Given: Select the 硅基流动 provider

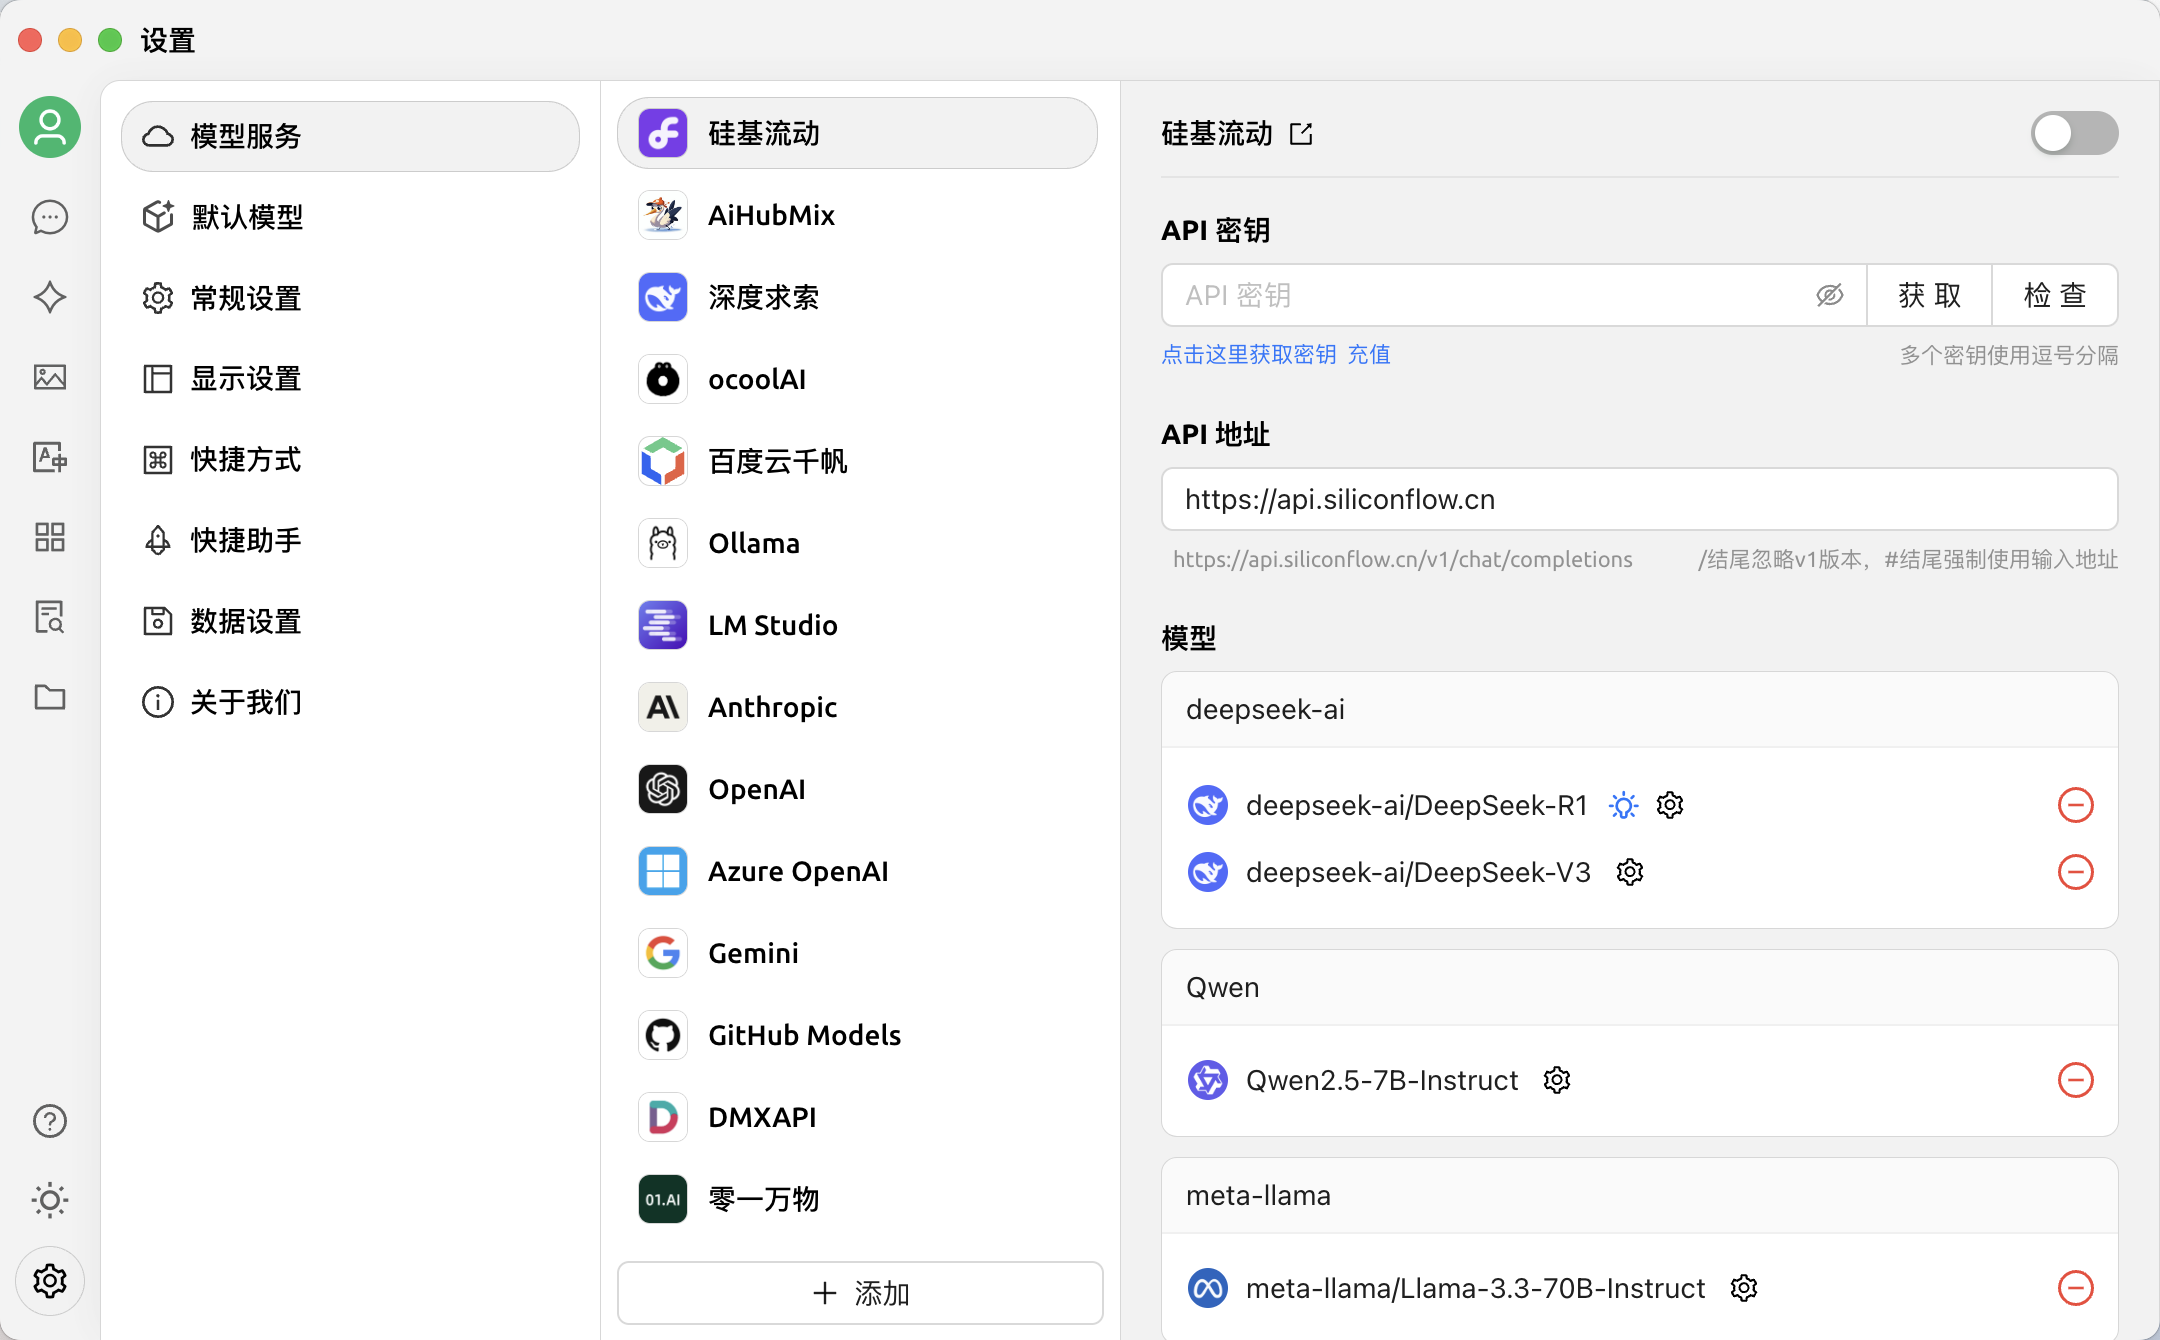Looking at the screenshot, I should point(857,133).
